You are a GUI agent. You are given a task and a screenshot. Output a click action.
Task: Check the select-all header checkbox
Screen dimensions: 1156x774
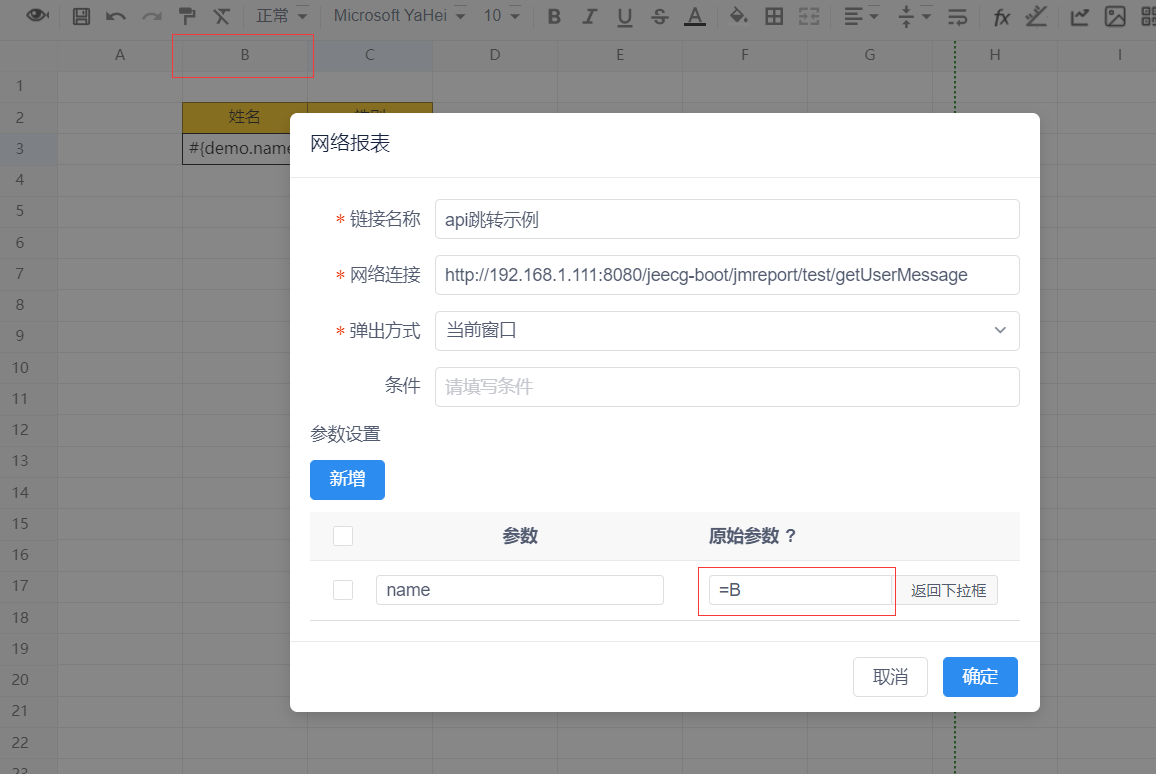point(343,536)
